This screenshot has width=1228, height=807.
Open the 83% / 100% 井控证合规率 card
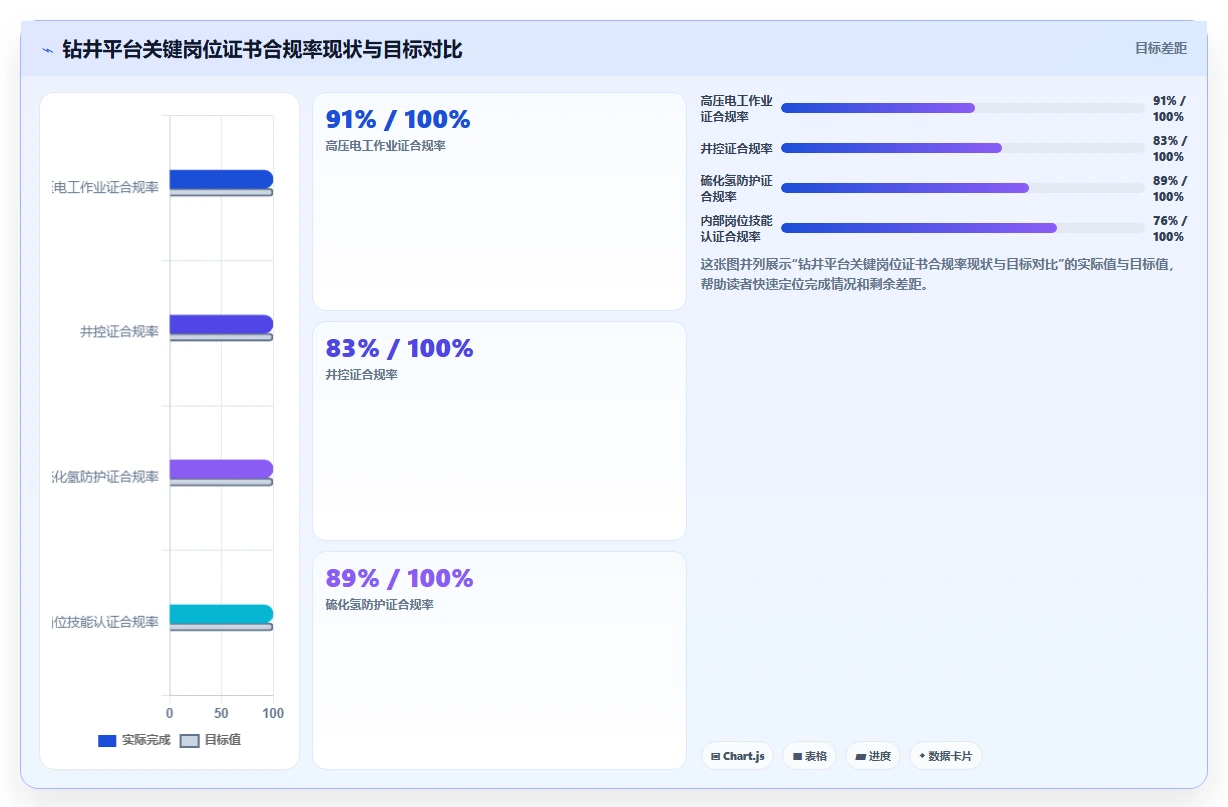click(499, 431)
